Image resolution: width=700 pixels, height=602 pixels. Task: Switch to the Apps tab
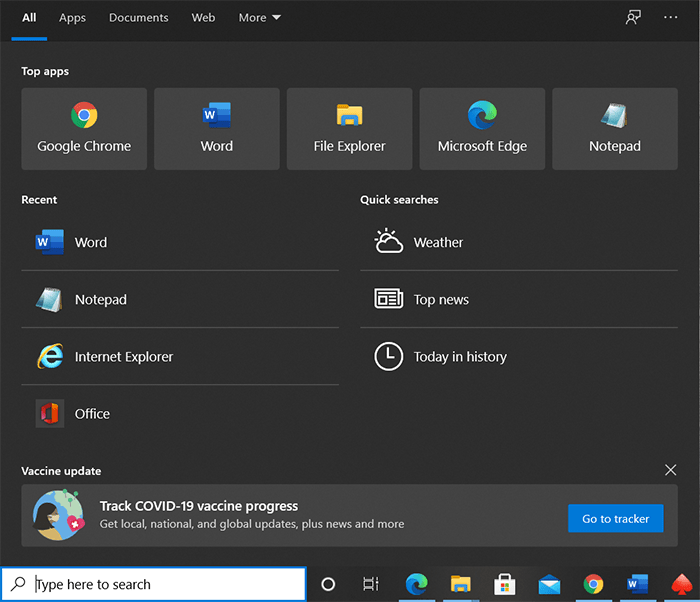72,17
